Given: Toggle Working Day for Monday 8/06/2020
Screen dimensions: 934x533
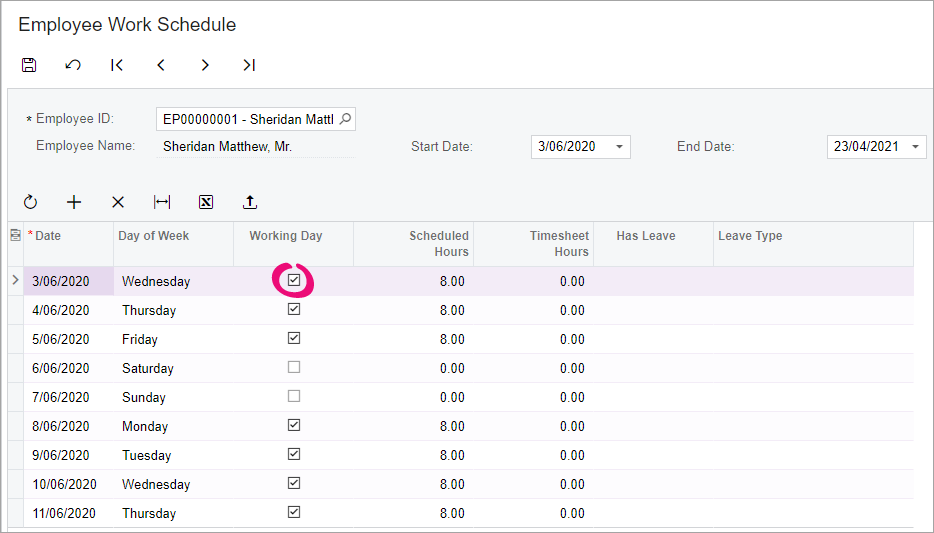Looking at the screenshot, I should click(x=294, y=425).
